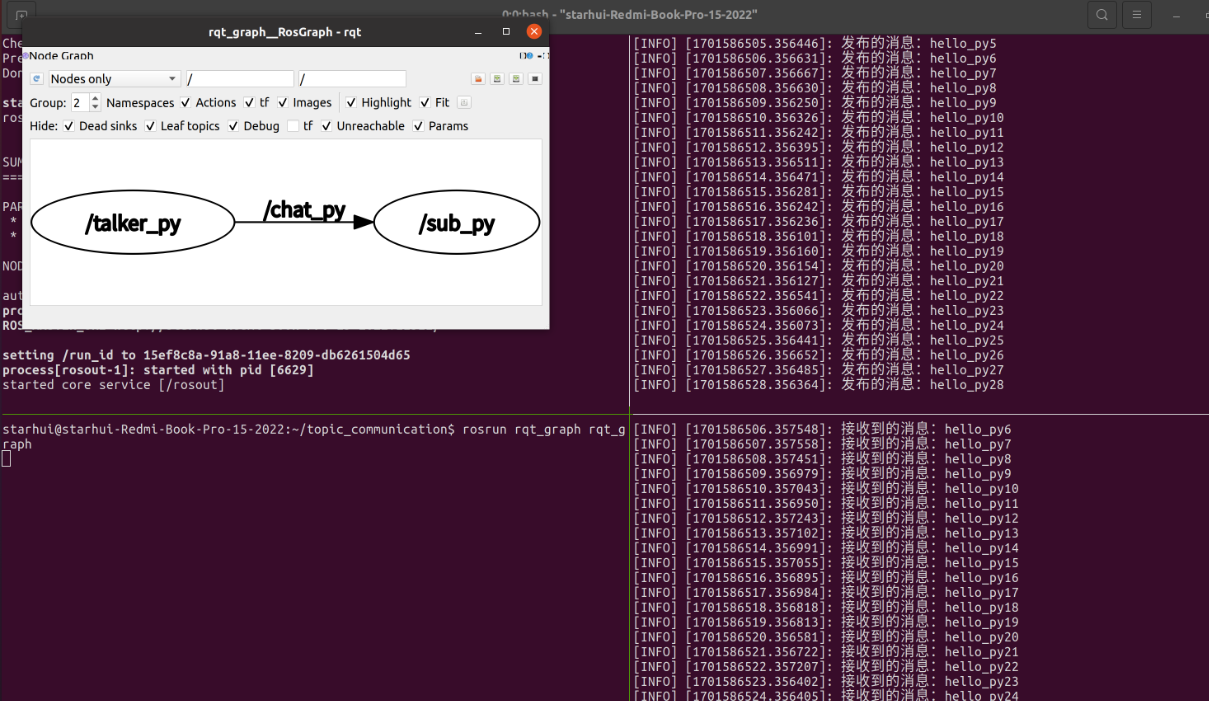The height and width of the screenshot is (701, 1209).
Task: Toggle the Actions grouping checkbox
Action: tap(186, 102)
